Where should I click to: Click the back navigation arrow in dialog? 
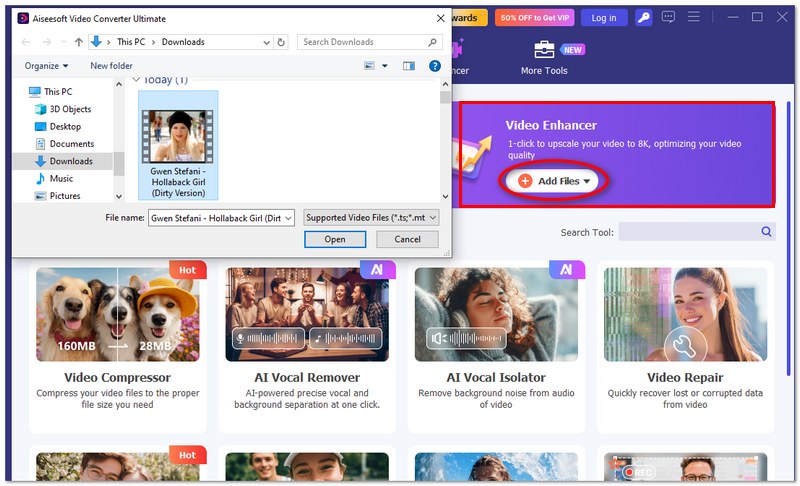coord(26,42)
